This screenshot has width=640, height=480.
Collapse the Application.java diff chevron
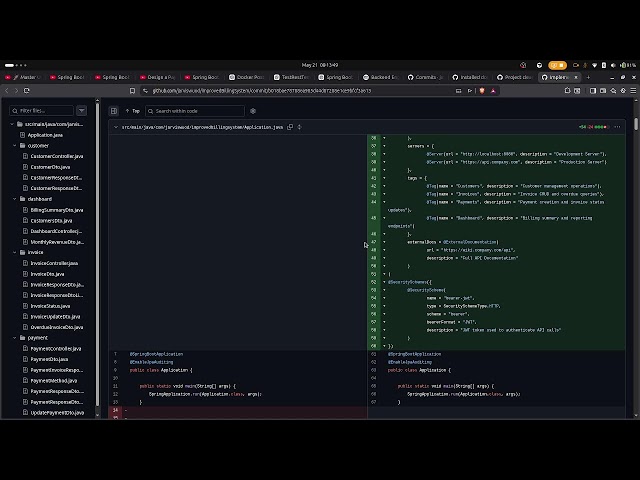point(116,127)
